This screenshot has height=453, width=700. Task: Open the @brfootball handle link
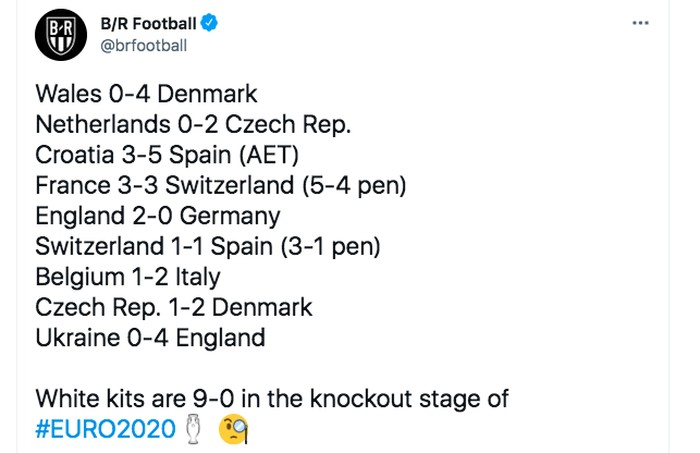(144, 45)
